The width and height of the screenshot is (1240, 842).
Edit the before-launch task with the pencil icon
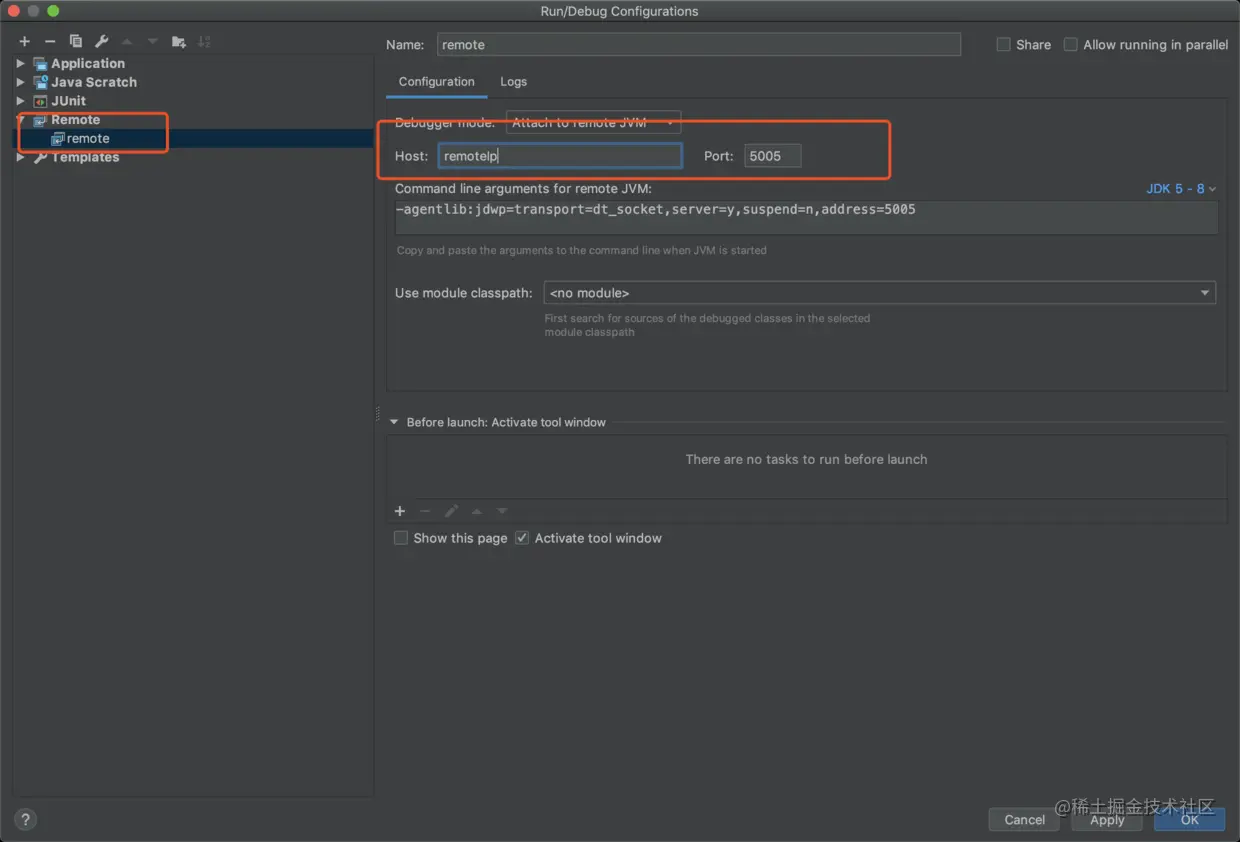(451, 511)
